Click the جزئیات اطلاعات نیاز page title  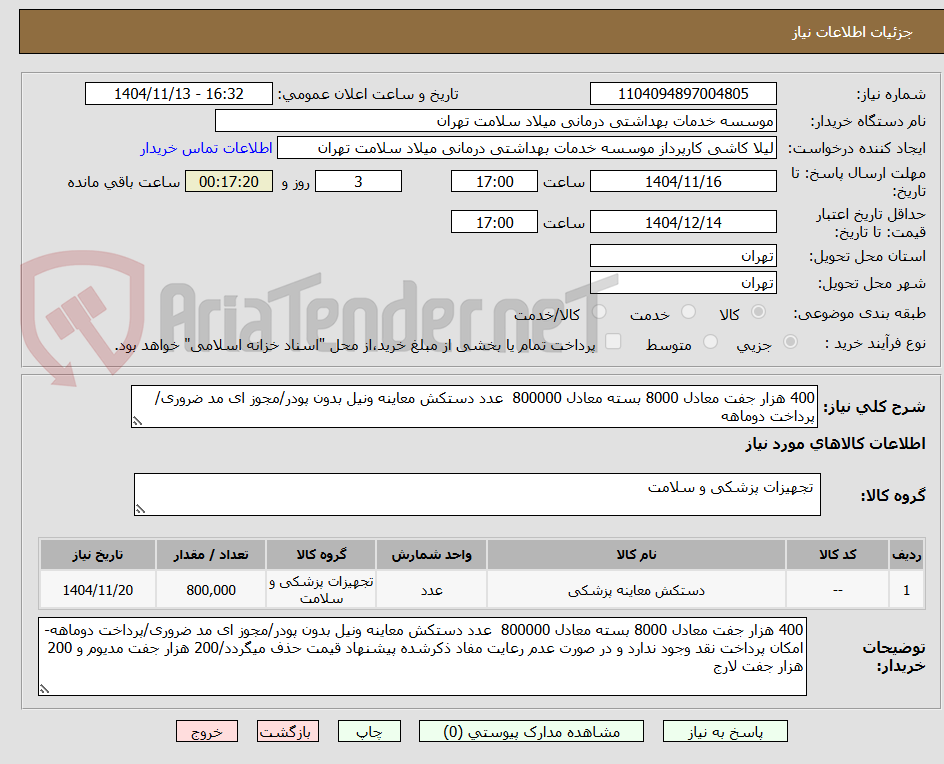coord(852,32)
